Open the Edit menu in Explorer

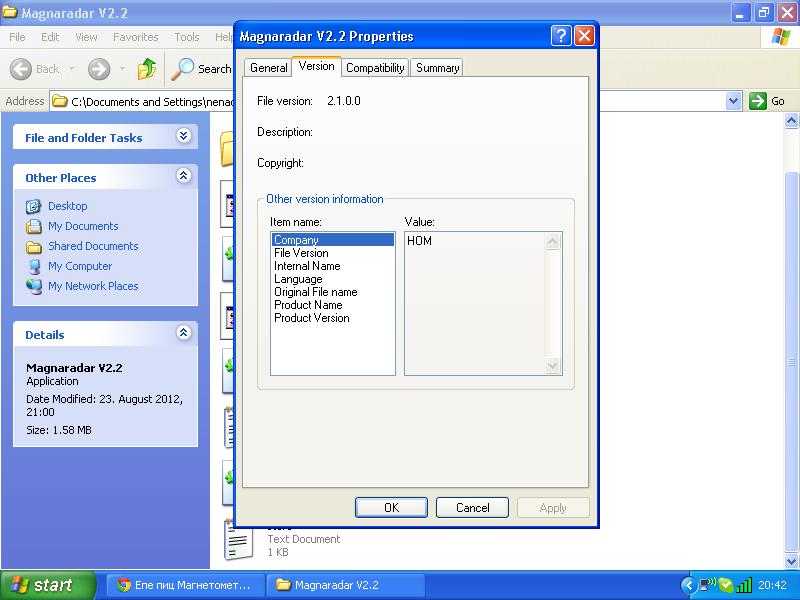(50, 37)
